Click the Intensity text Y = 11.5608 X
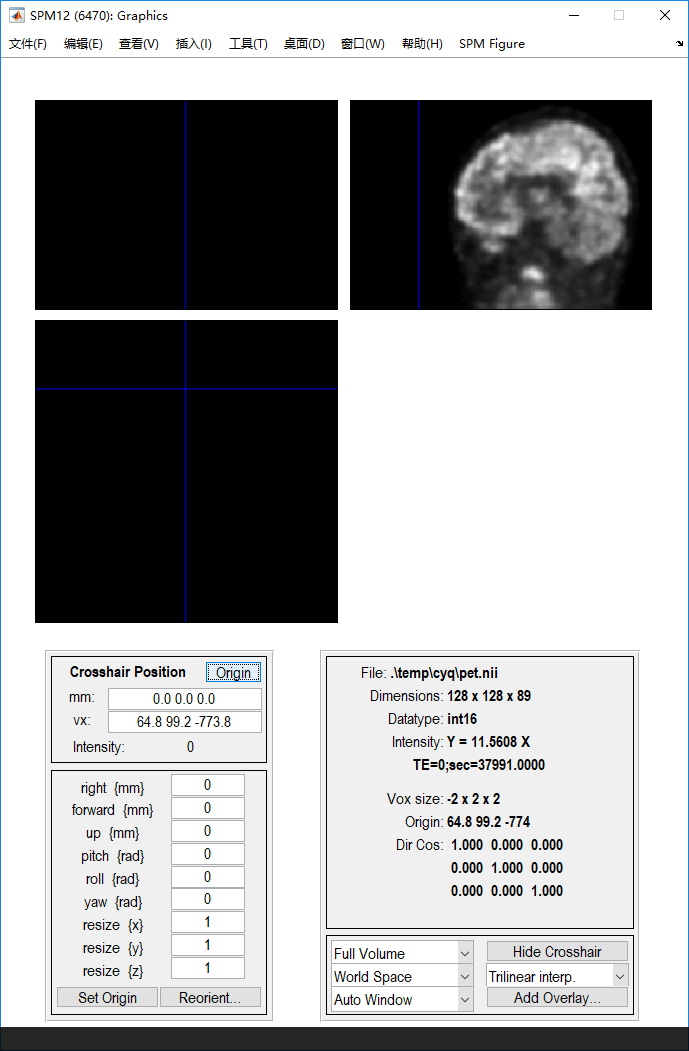Screen dimensions: 689x1051 (489, 742)
